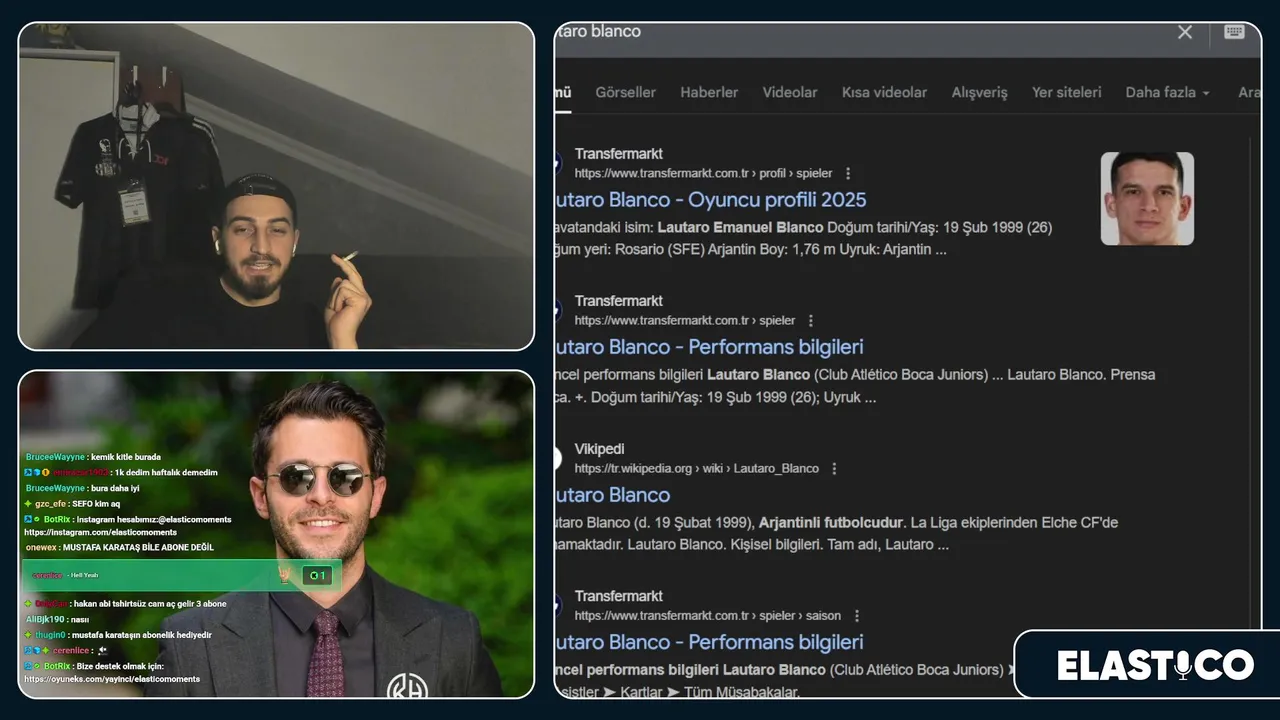Click the green badge beside thugin0 in chat

(28, 635)
